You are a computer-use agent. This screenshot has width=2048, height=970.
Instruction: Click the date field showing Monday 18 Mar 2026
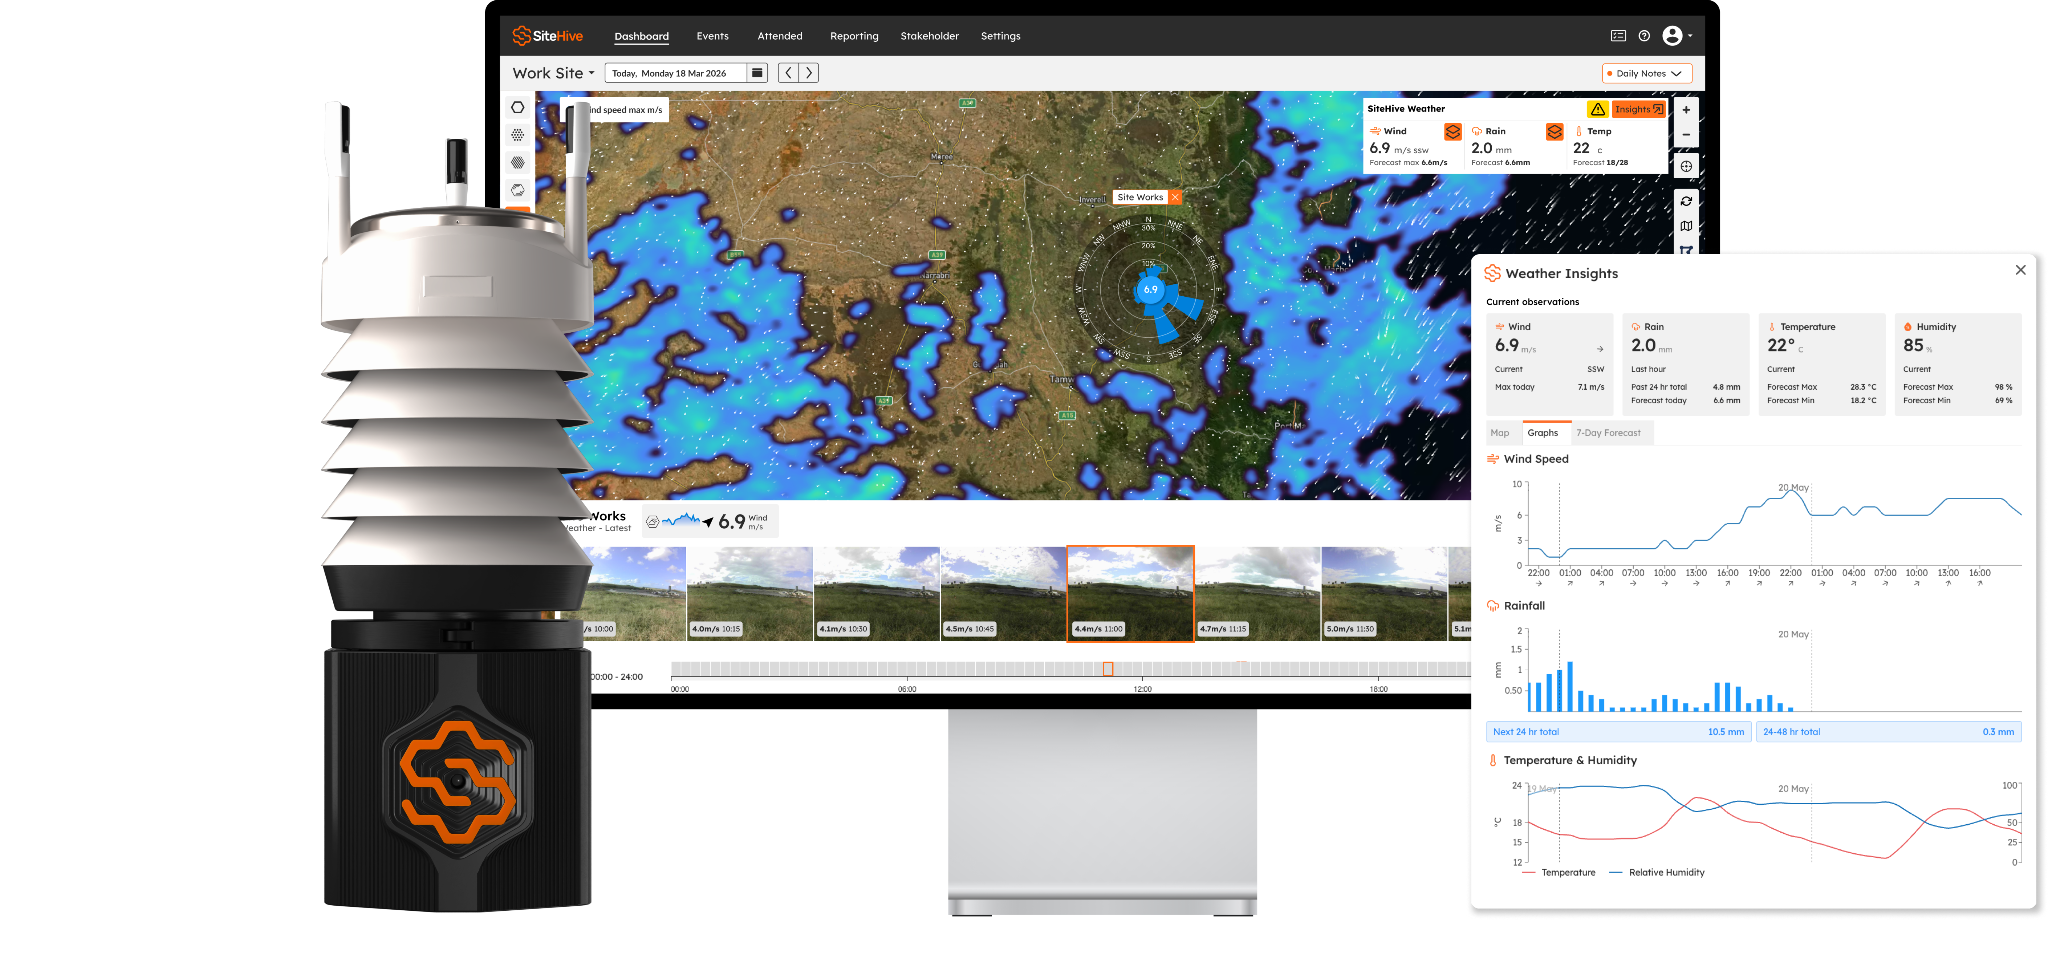[676, 73]
